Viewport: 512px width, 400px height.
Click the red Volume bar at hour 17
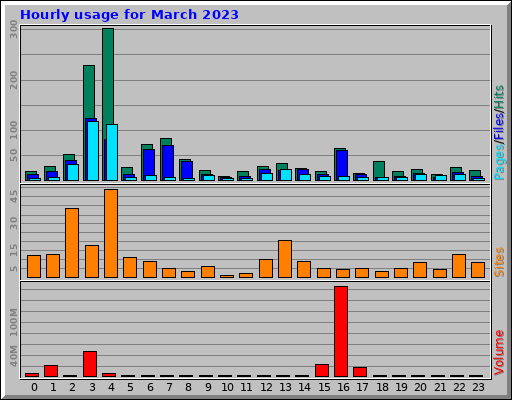360,372
